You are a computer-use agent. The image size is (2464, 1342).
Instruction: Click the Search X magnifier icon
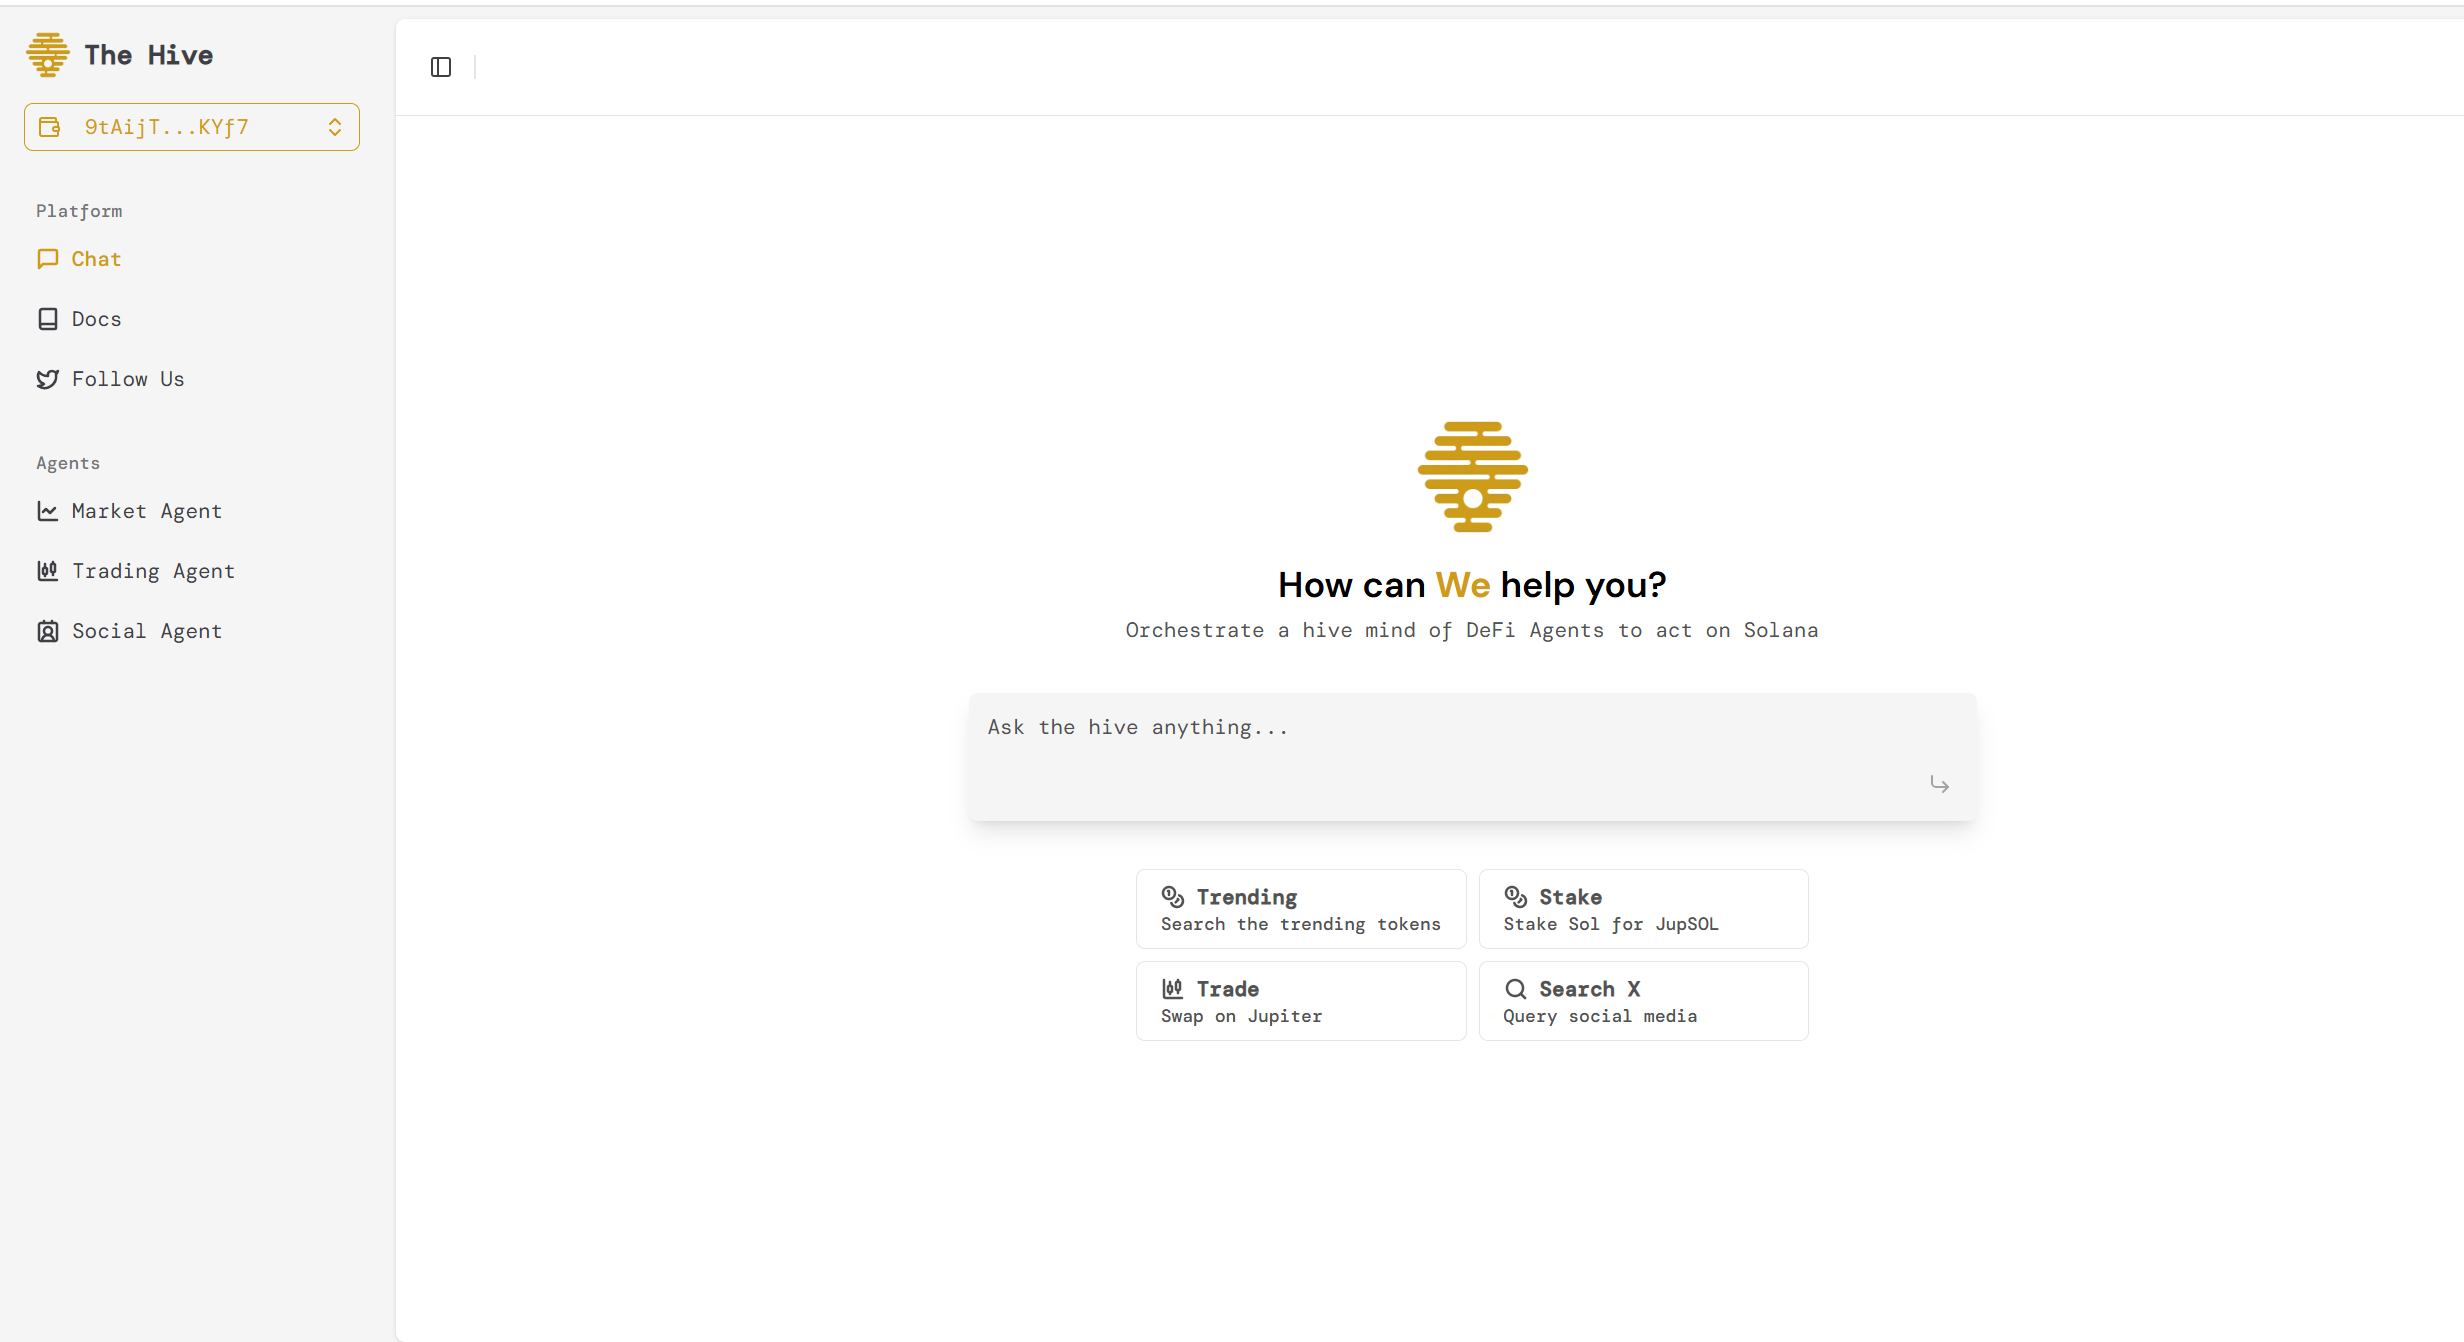(1516, 989)
